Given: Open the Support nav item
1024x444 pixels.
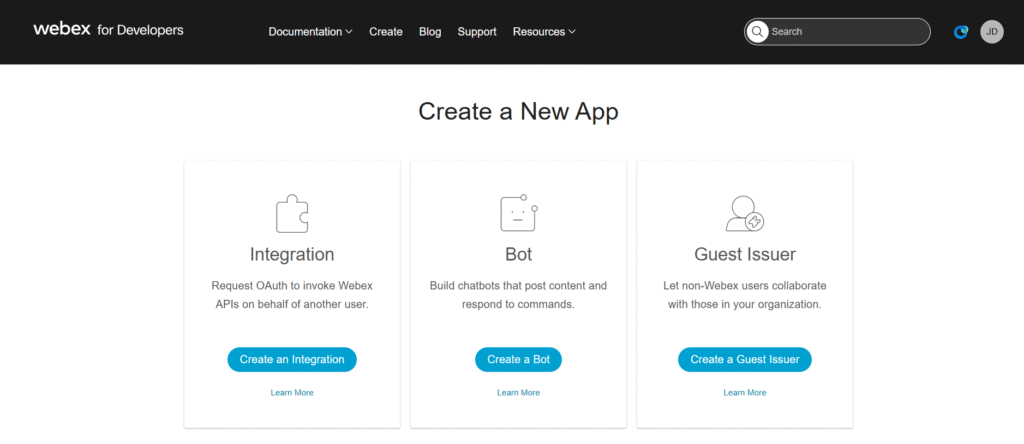Looking at the screenshot, I should tap(477, 31).
